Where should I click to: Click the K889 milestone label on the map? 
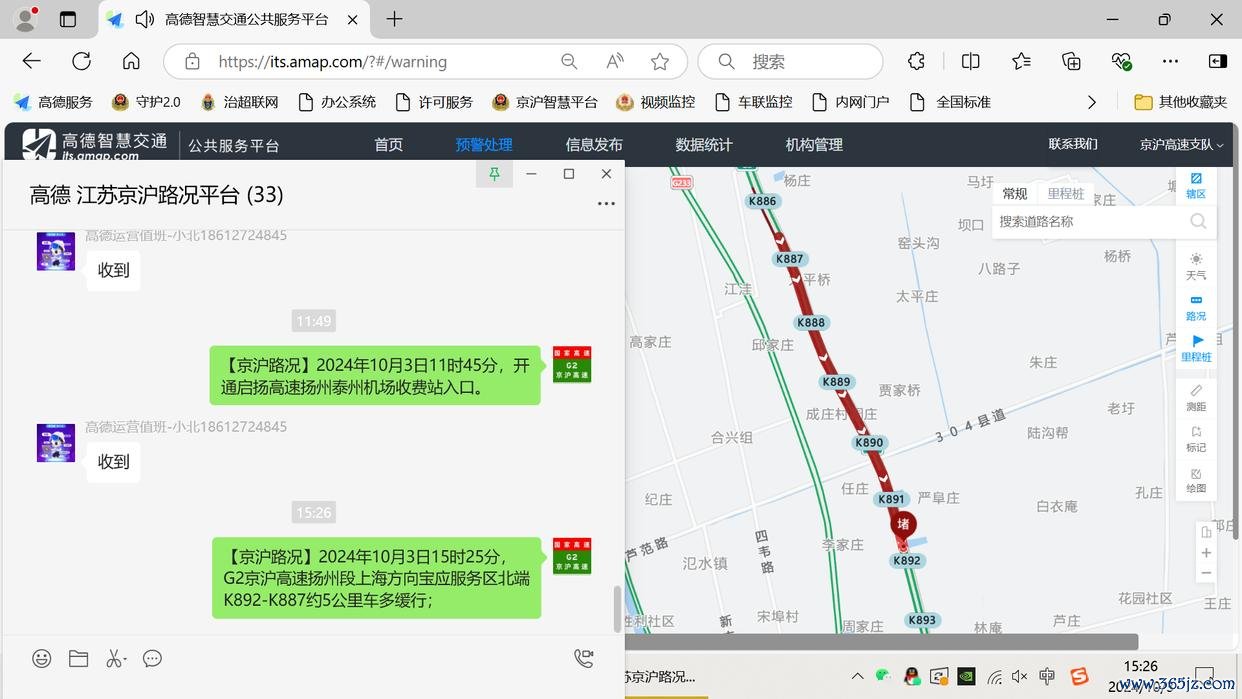point(836,382)
